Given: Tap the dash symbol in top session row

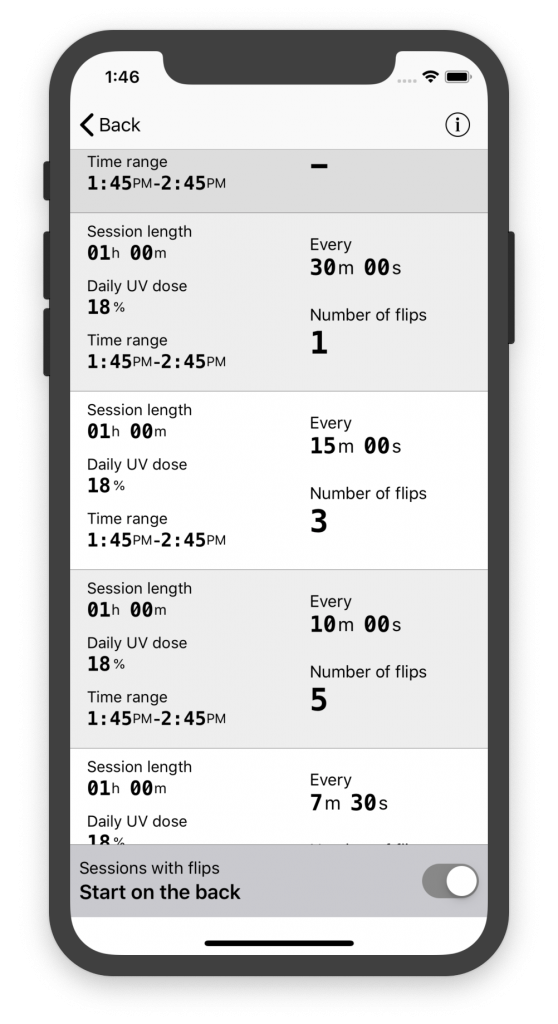Looking at the screenshot, I should pos(319,167).
